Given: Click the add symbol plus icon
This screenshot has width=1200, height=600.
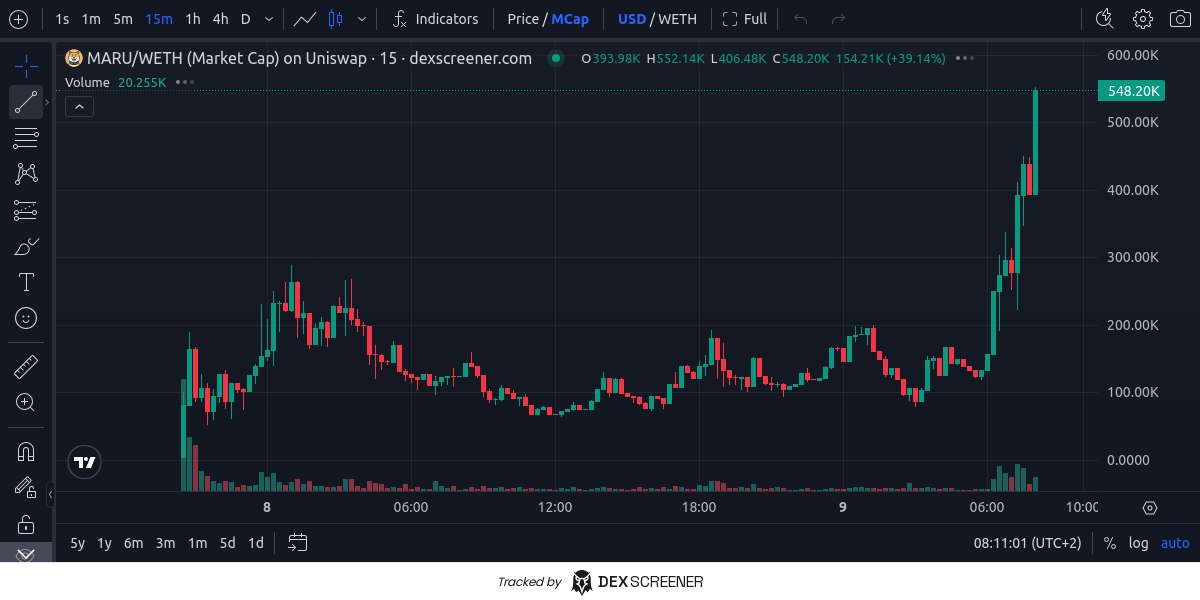Looking at the screenshot, I should 18,18.
